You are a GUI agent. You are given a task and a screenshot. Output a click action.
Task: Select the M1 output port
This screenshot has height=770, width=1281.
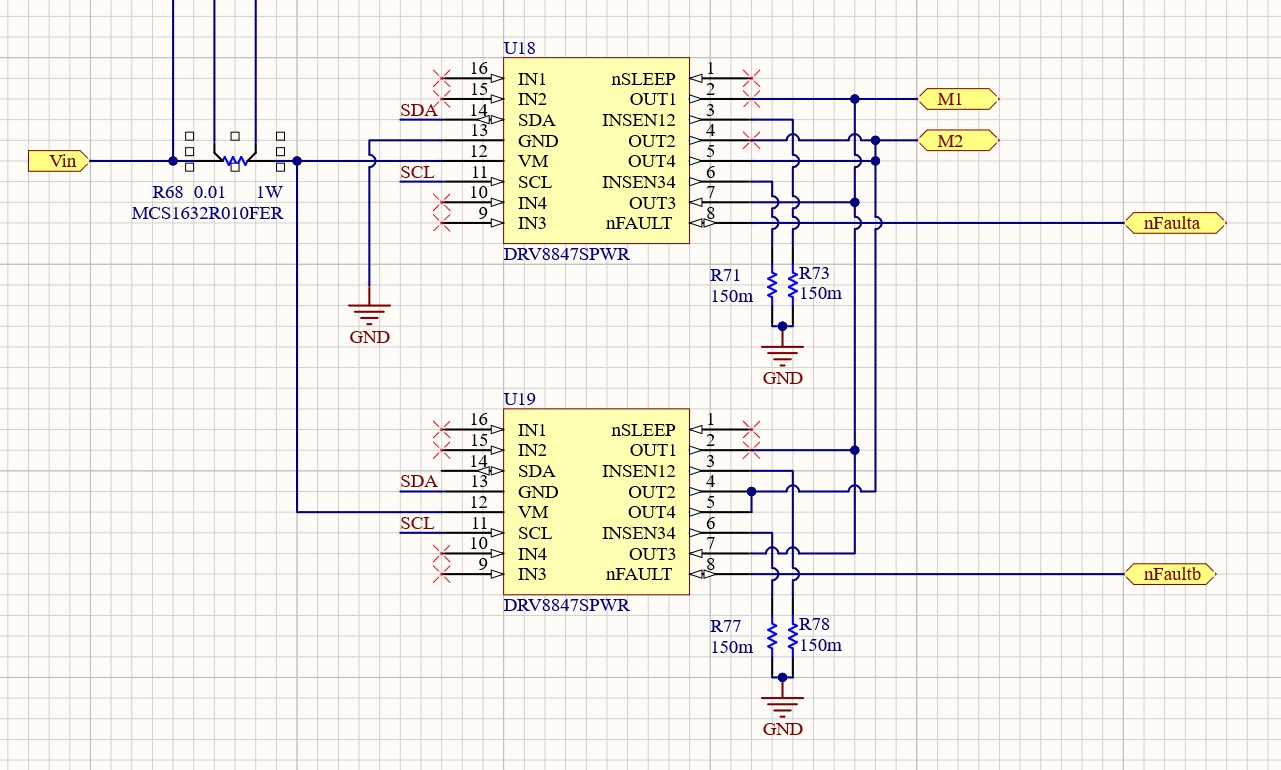958,99
